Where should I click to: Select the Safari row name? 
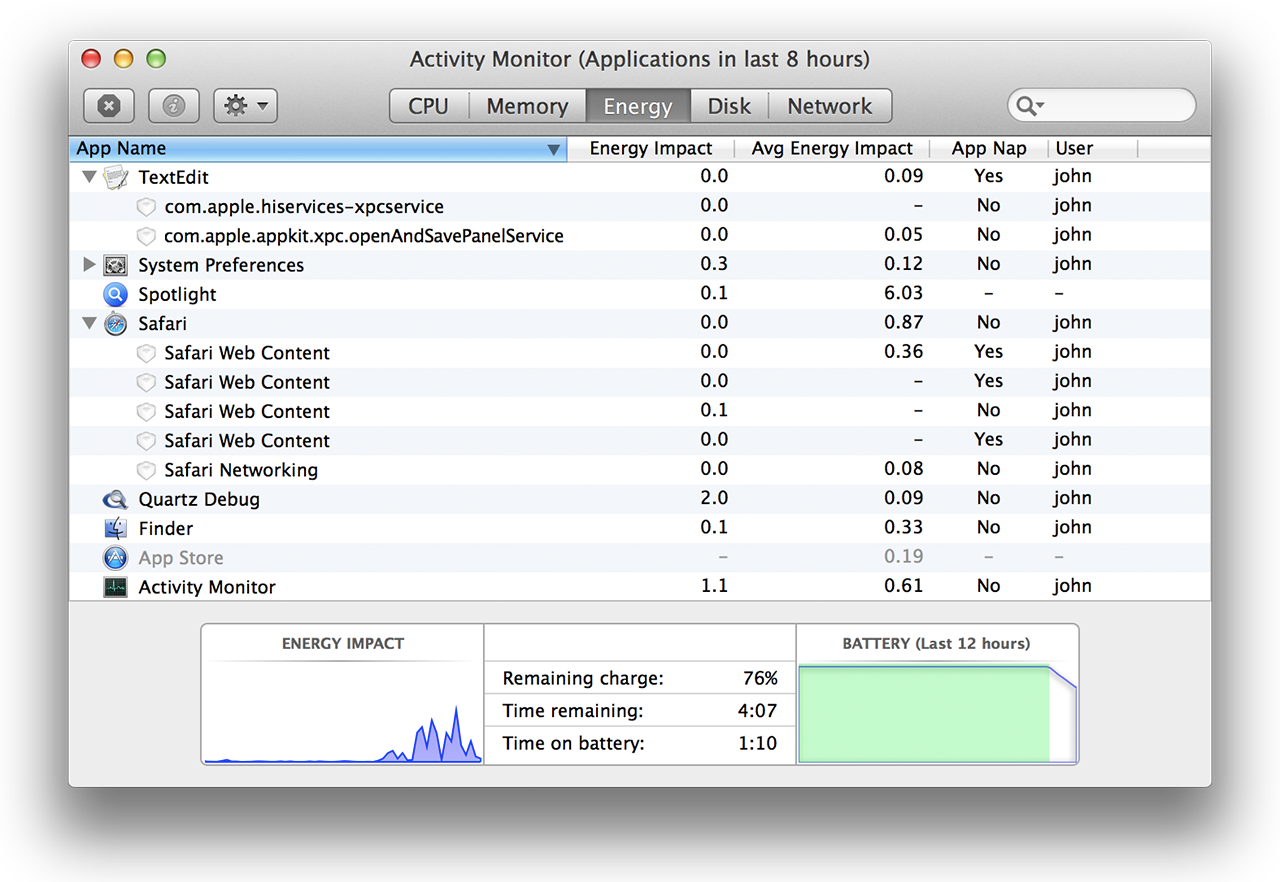pyautogui.click(x=162, y=323)
